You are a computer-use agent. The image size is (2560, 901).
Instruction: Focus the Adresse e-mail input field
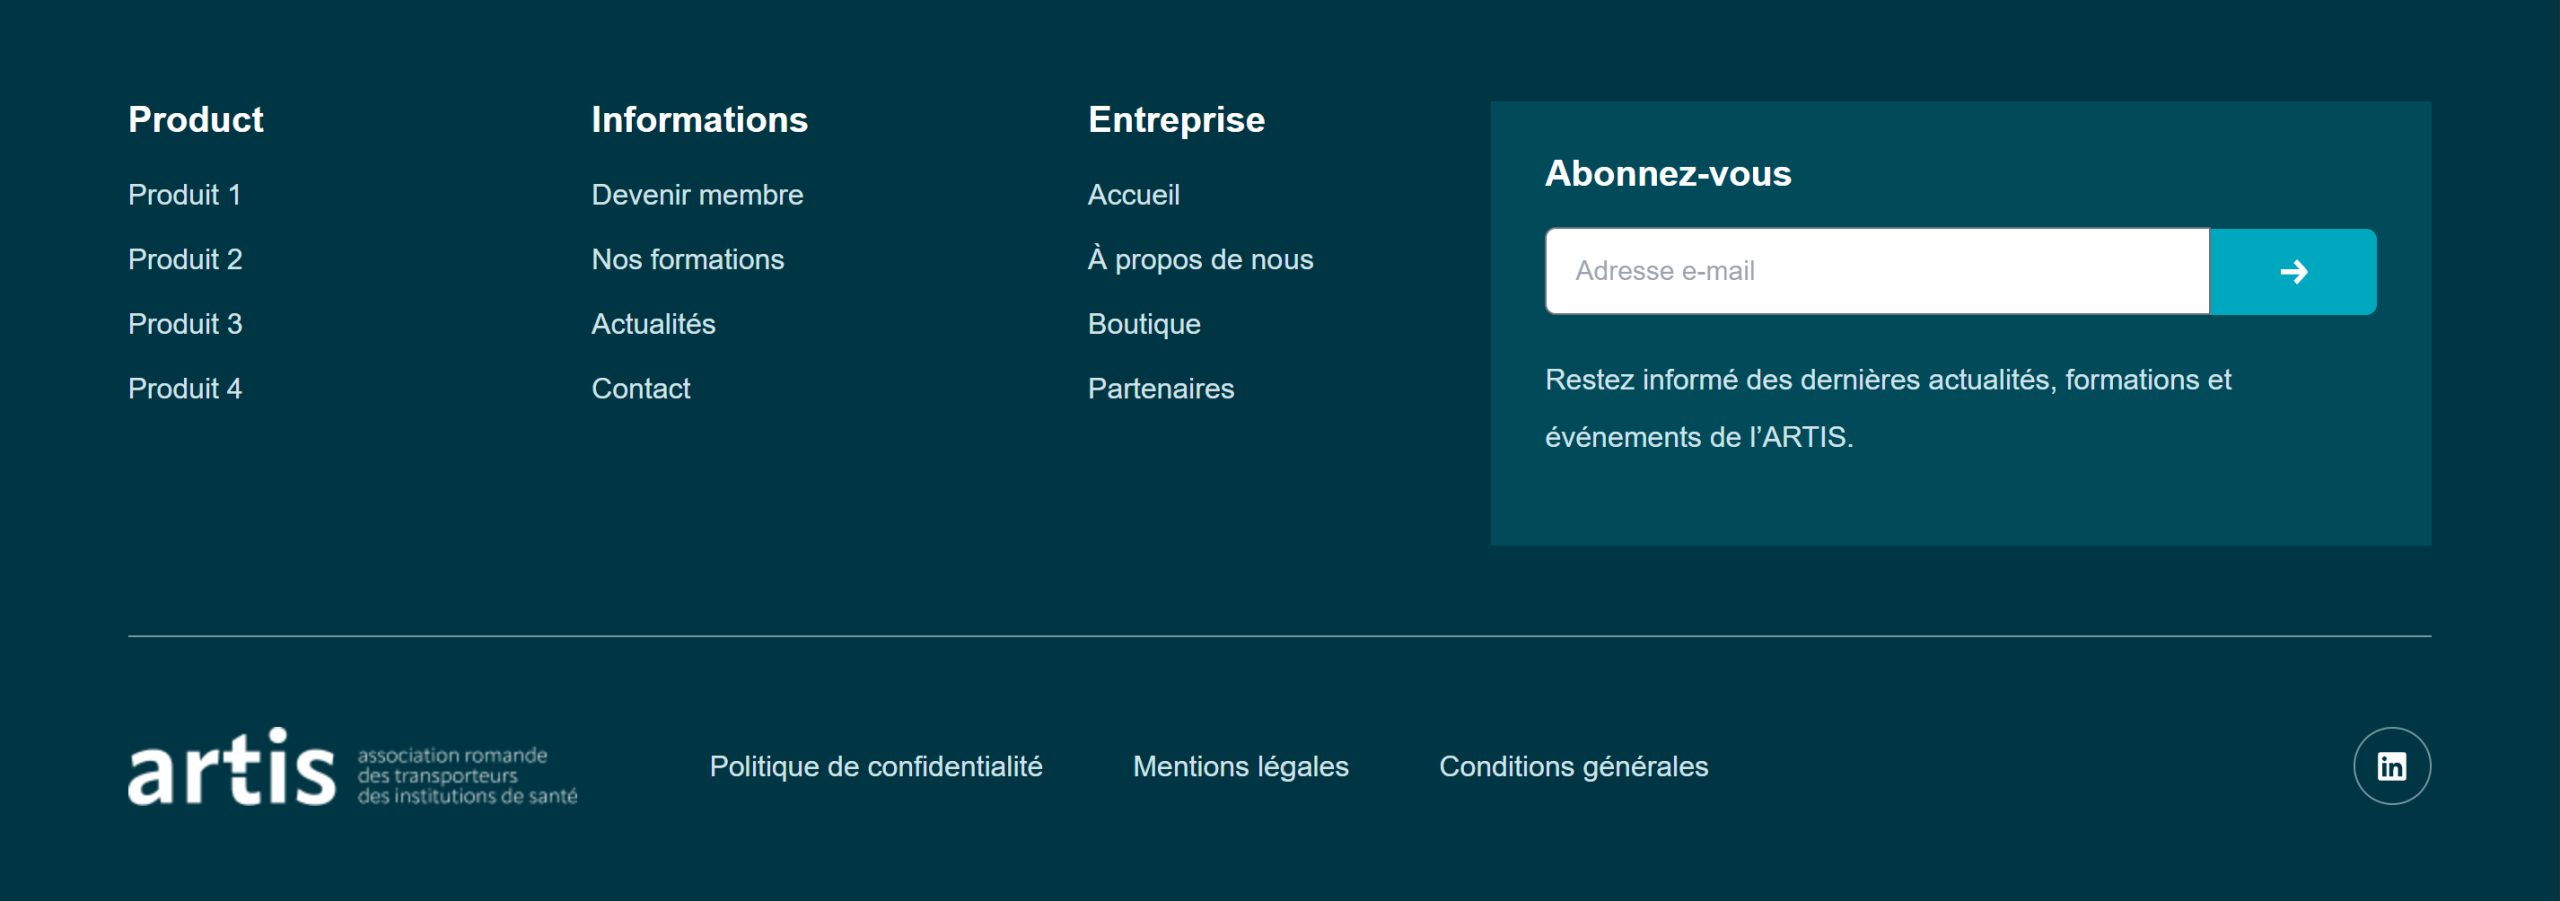pyautogui.click(x=1877, y=272)
